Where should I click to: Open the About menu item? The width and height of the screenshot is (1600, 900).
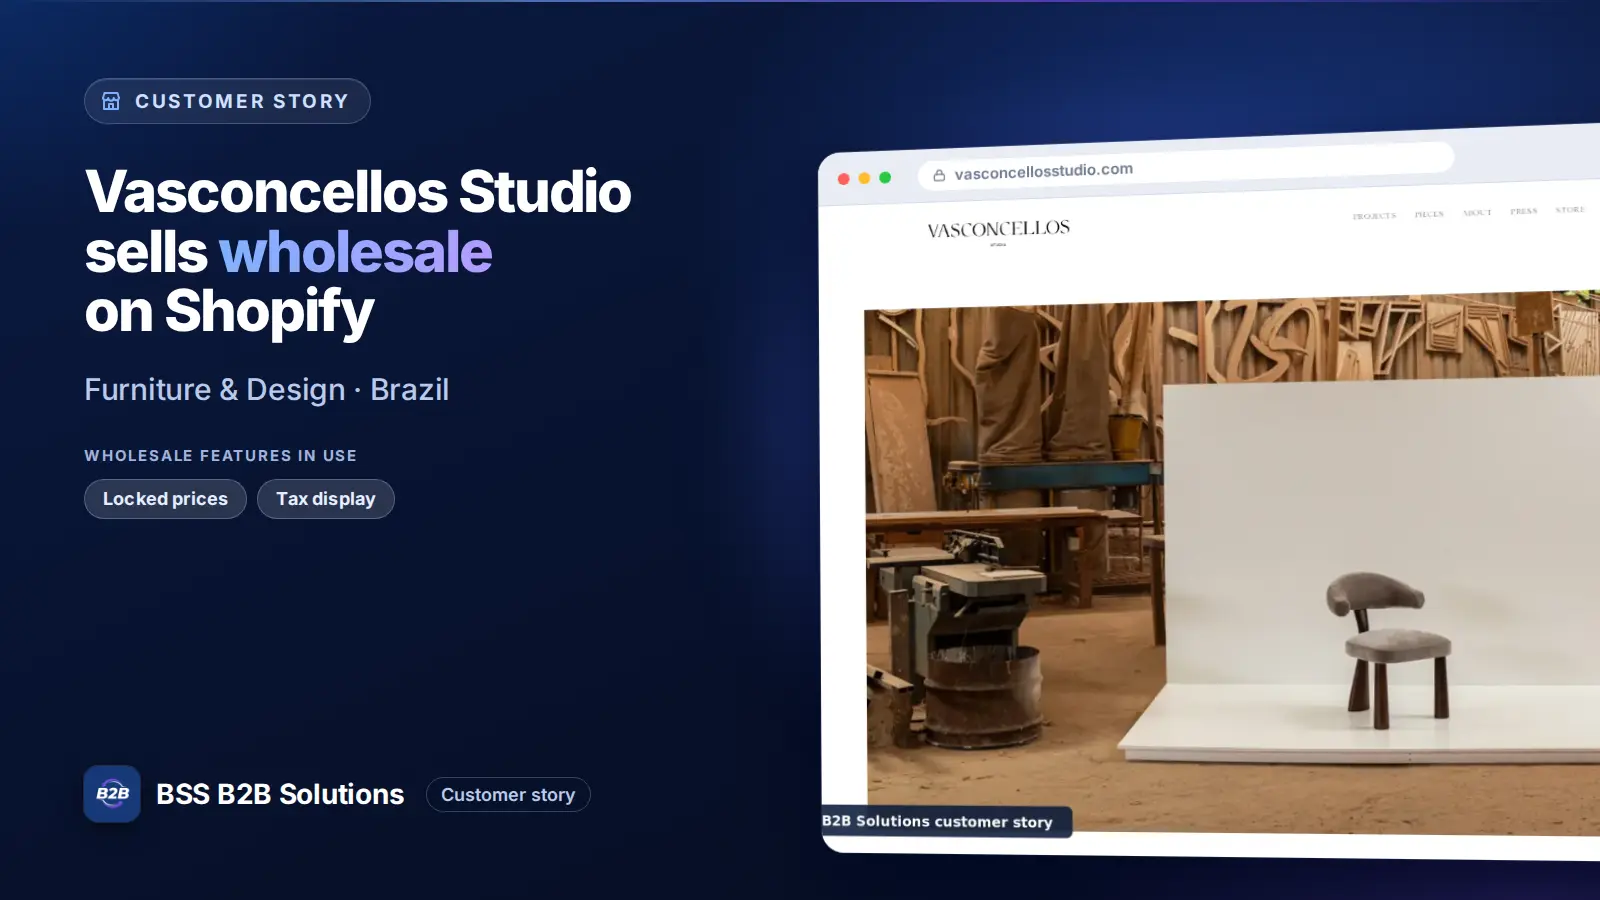pyautogui.click(x=1477, y=213)
